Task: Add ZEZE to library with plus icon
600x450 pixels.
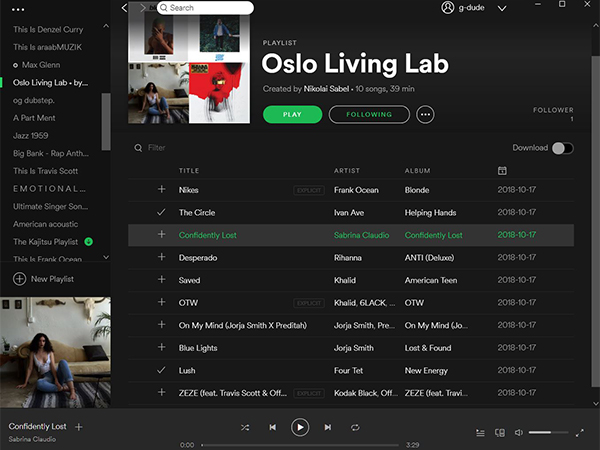Action: point(161,392)
